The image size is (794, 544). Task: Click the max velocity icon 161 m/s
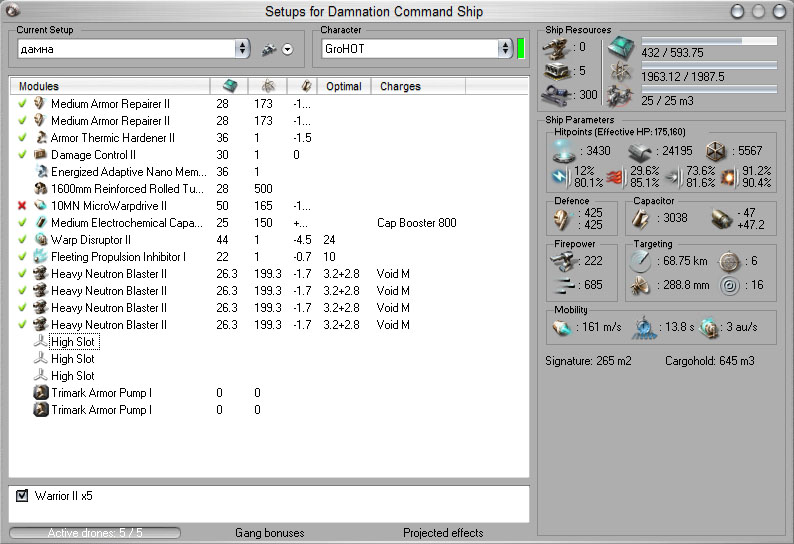coord(562,328)
